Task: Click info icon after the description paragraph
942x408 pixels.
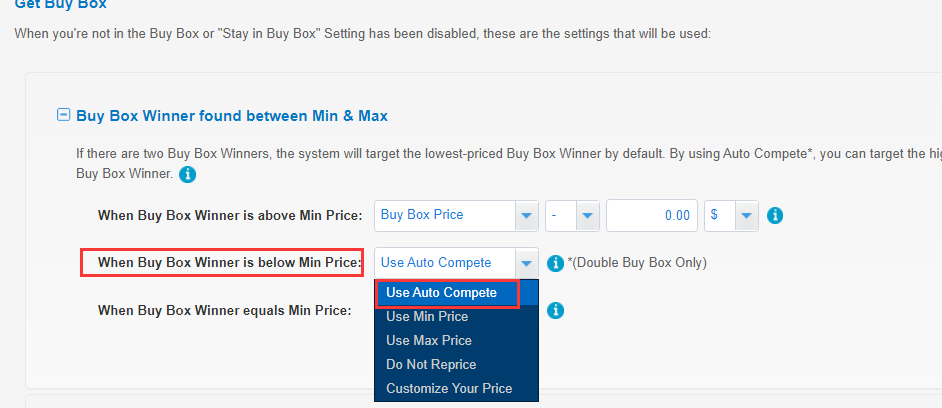Action: point(187,175)
